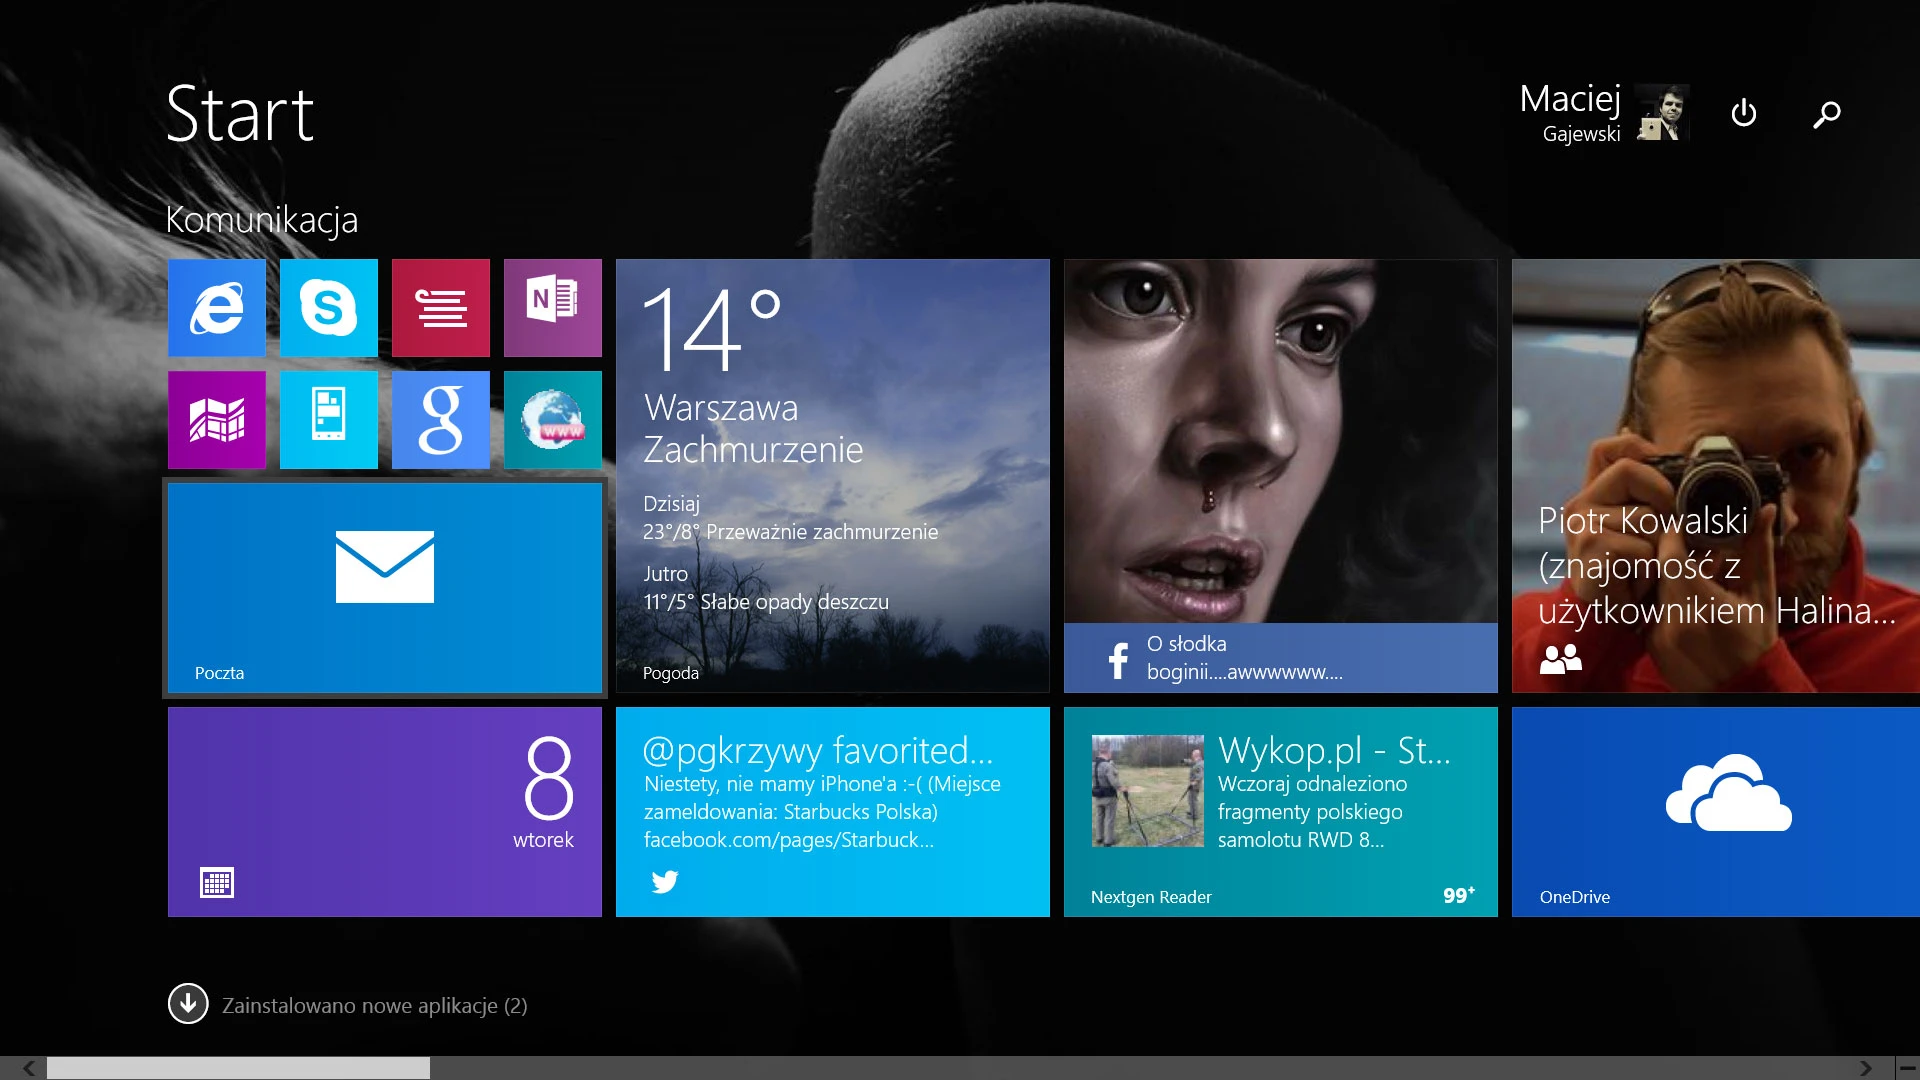Click the scrollbar left arrow

pyautogui.click(x=29, y=1068)
